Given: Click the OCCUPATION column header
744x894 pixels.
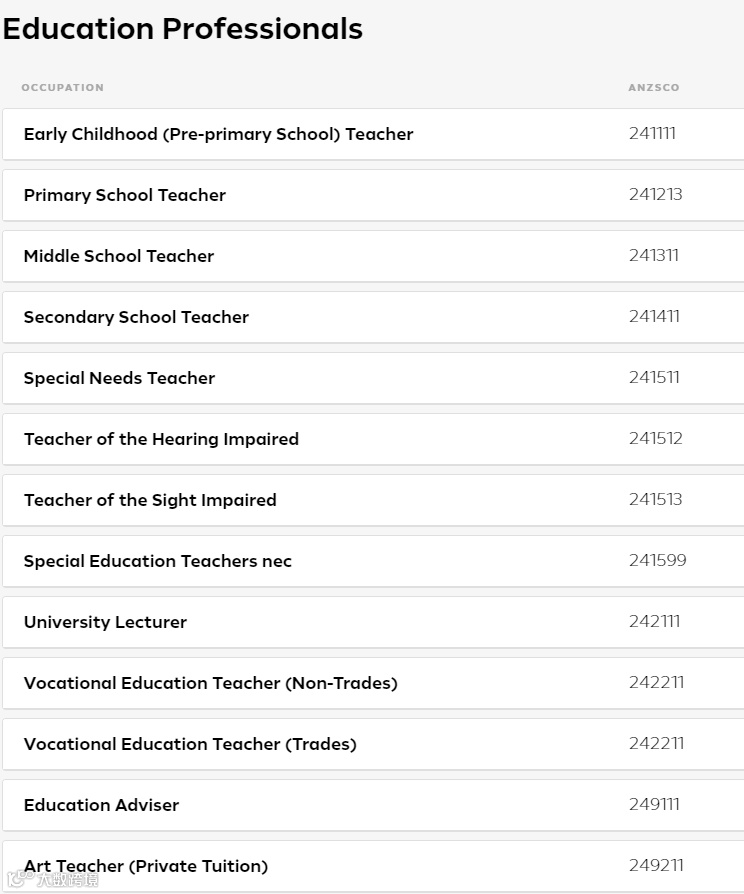Looking at the screenshot, I should pyautogui.click(x=62, y=88).
